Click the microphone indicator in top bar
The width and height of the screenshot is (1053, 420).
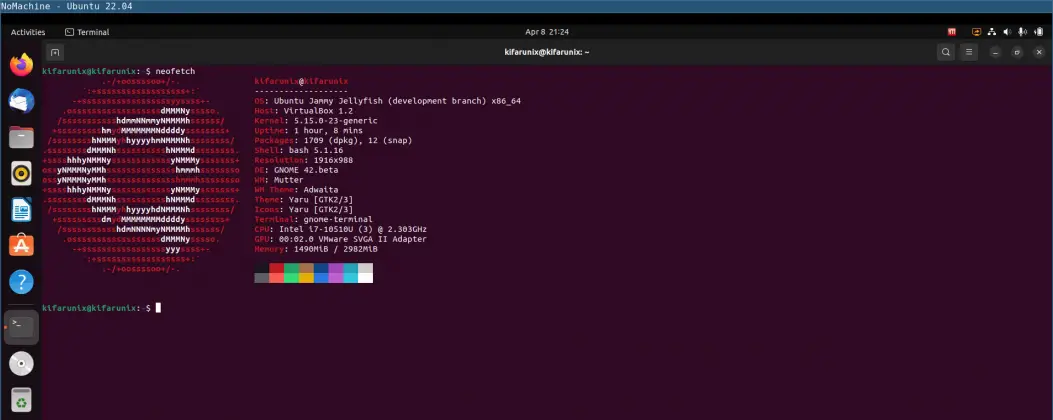(1022, 32)
